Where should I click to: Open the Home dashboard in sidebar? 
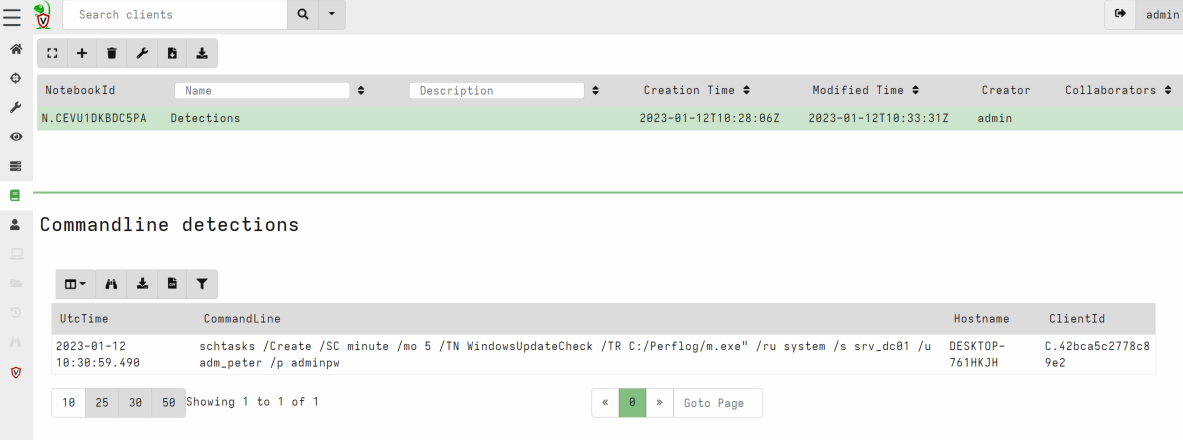pos(15,49)
